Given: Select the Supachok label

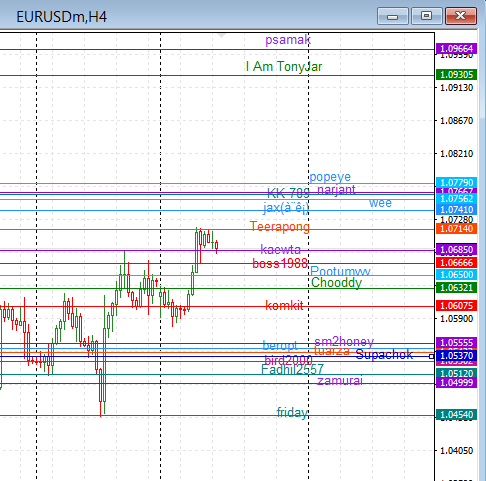Looking at the screenshot, I should pyautogui.click(x=384, y=354).
